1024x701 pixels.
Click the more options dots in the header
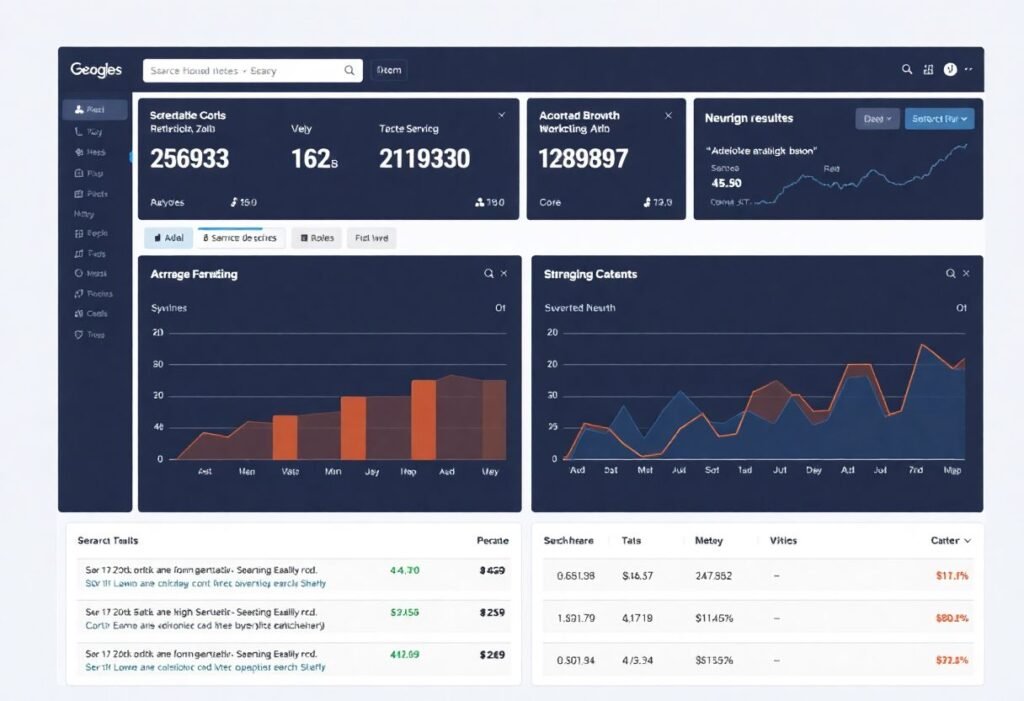tap(968, 69)
